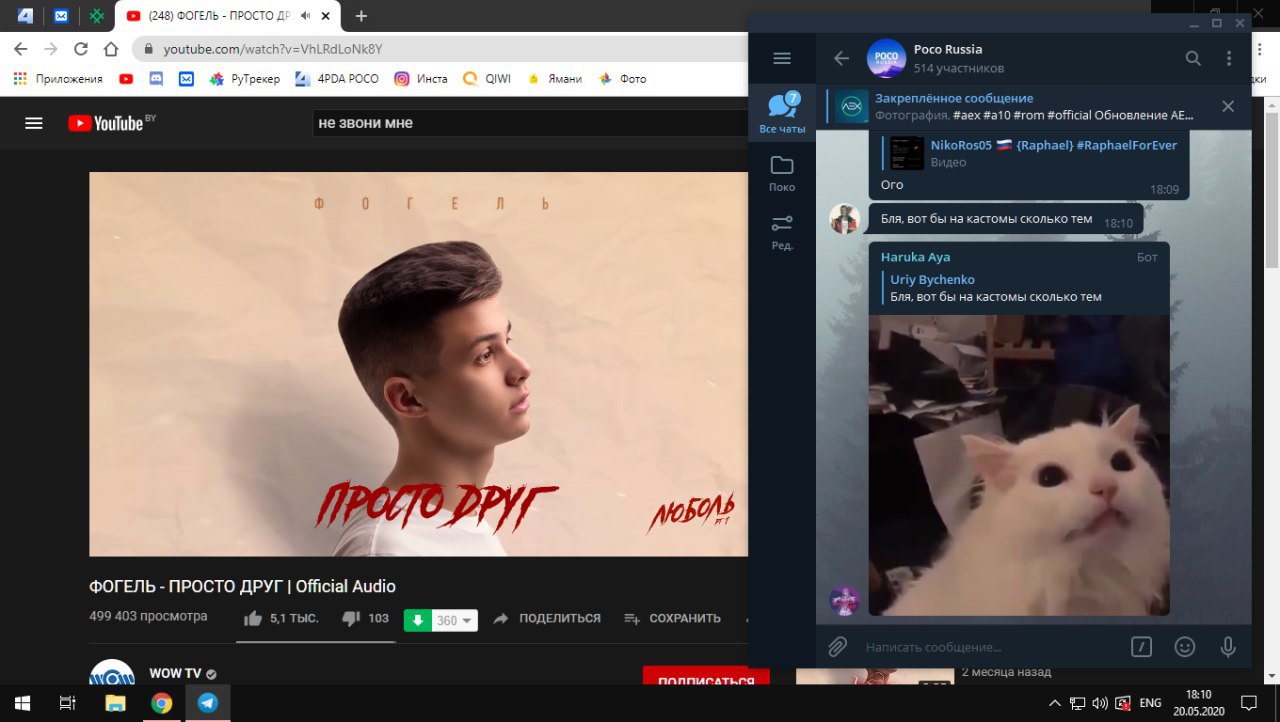Show hidden system tray icons
The width and height of the screenshot is (1280, 722).
1056,703
